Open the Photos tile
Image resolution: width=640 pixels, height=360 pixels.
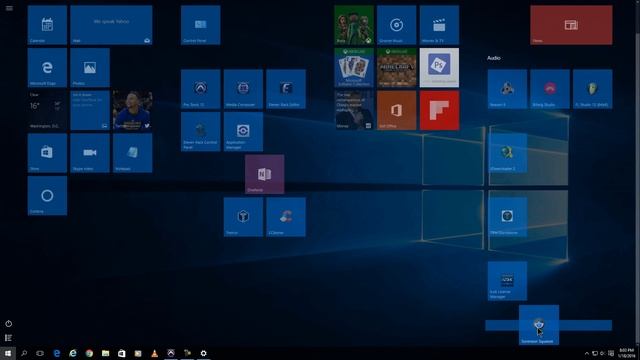click(x=90, y=68)
